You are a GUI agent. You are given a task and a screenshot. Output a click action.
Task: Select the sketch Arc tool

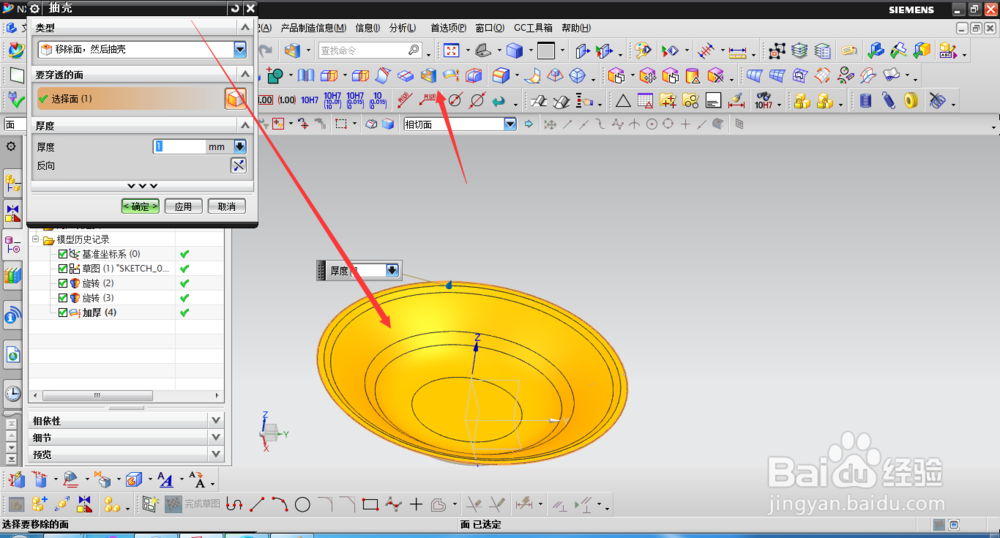[x=279, y=505]
